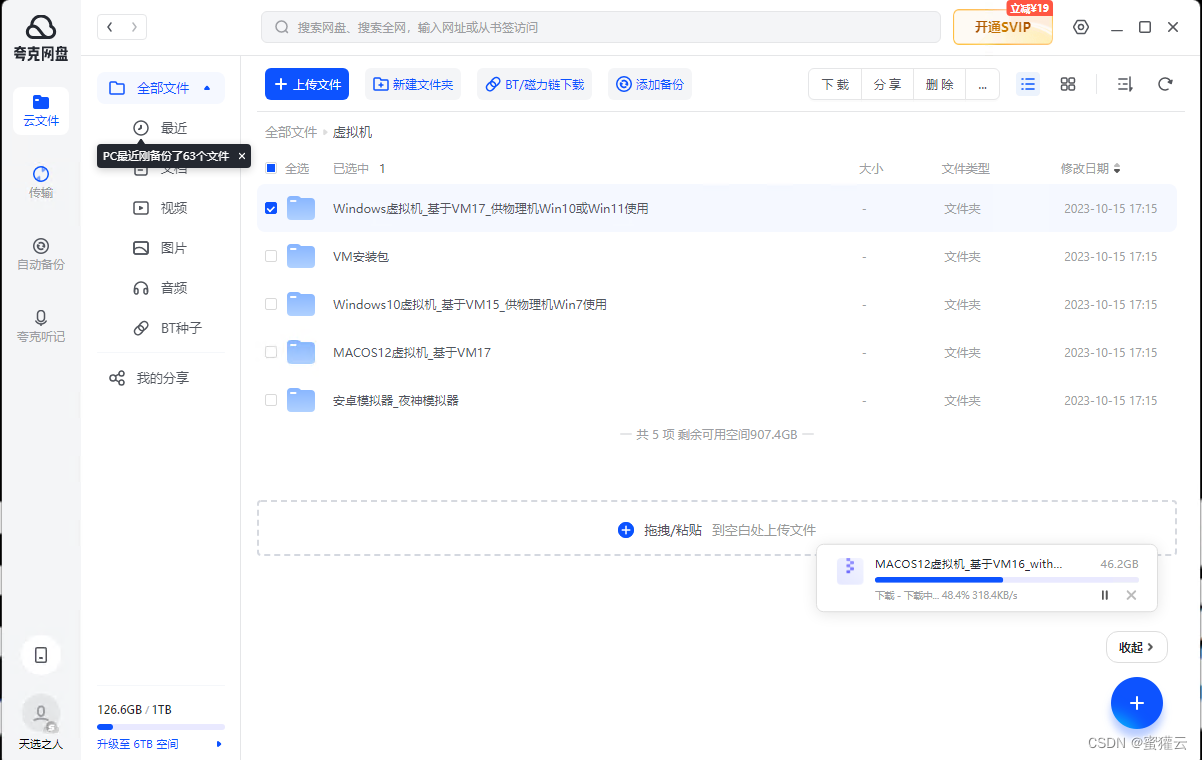Toggle the 全选 select all checkbox
The image size is (1202, 760).
tap(271, 169)
